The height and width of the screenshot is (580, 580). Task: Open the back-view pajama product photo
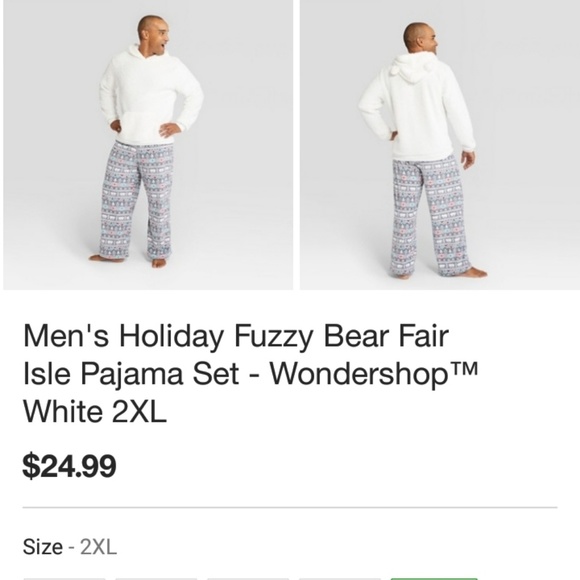point(440,145)
